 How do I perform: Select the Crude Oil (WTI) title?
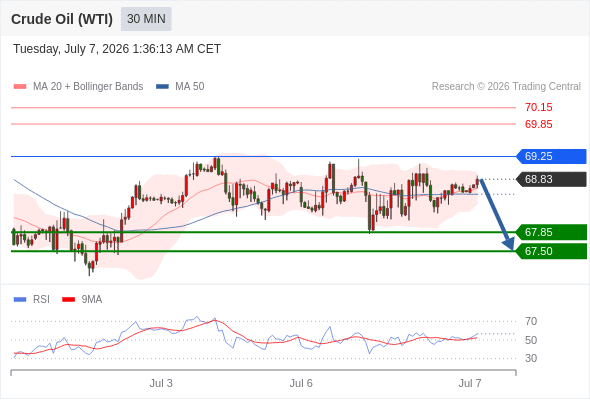[x=62, y=19]
